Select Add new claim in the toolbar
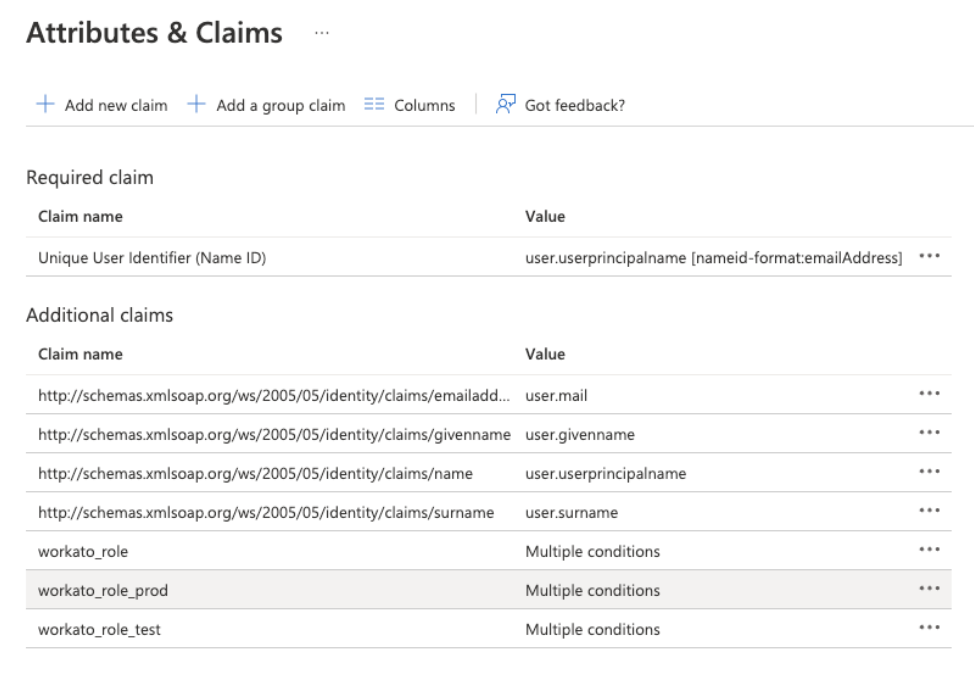This screenshot has height=678, width=974. point(116,105)
